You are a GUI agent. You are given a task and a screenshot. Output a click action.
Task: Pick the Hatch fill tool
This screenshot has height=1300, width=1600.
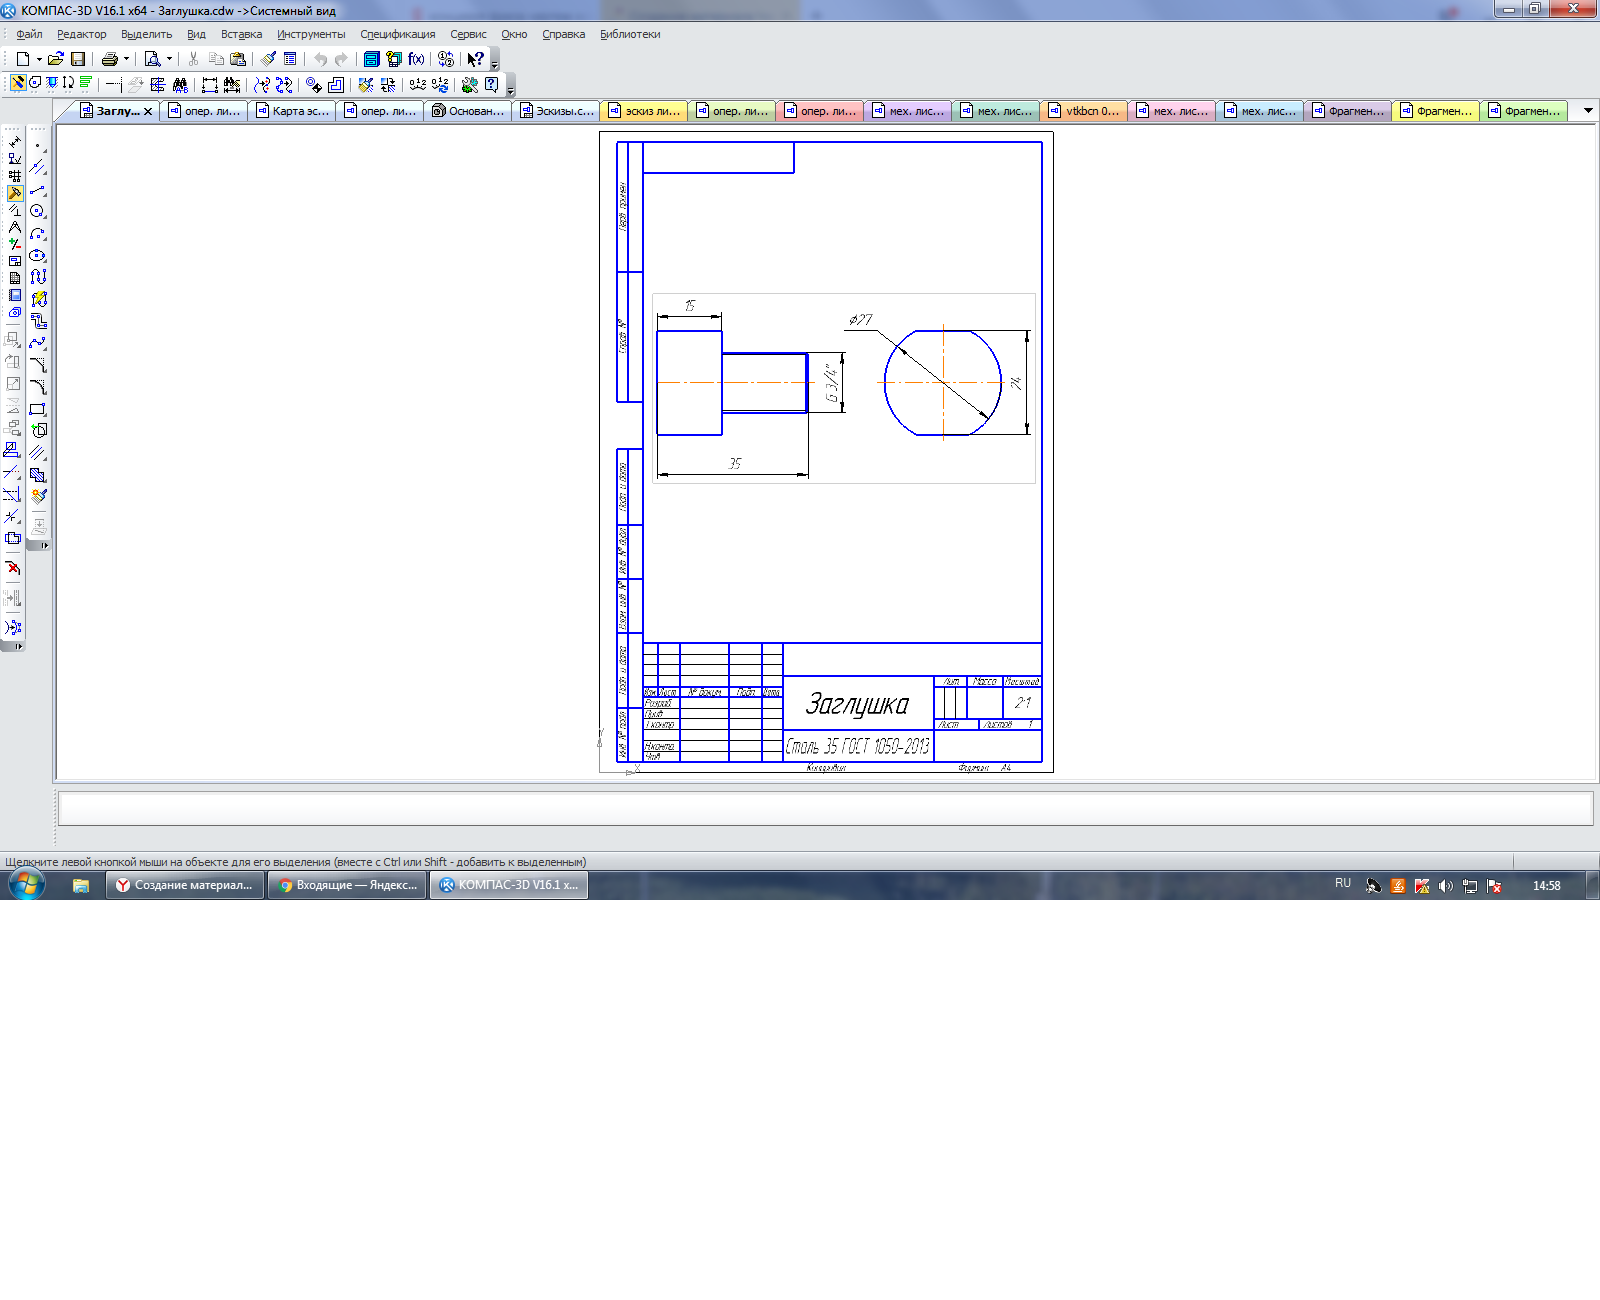click(38, 453)
